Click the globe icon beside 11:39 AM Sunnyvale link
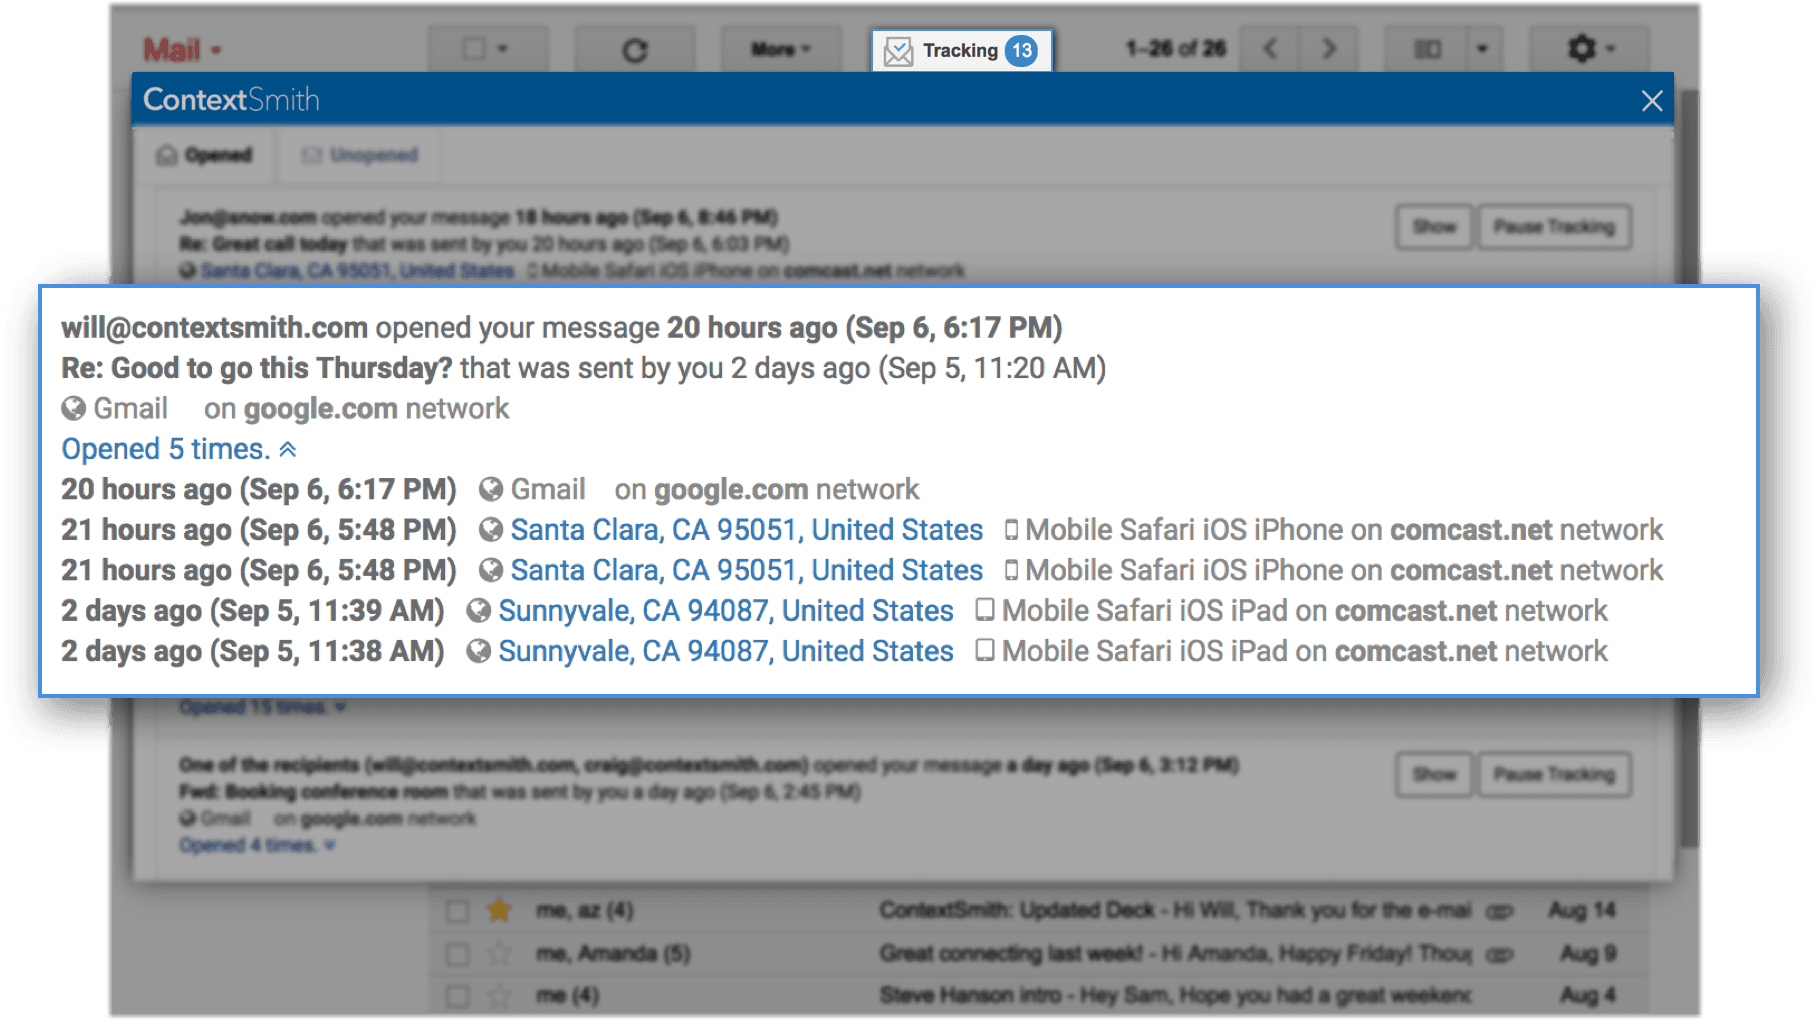1818x1020 pixels. pyautogui.click(x=479, y=610)
